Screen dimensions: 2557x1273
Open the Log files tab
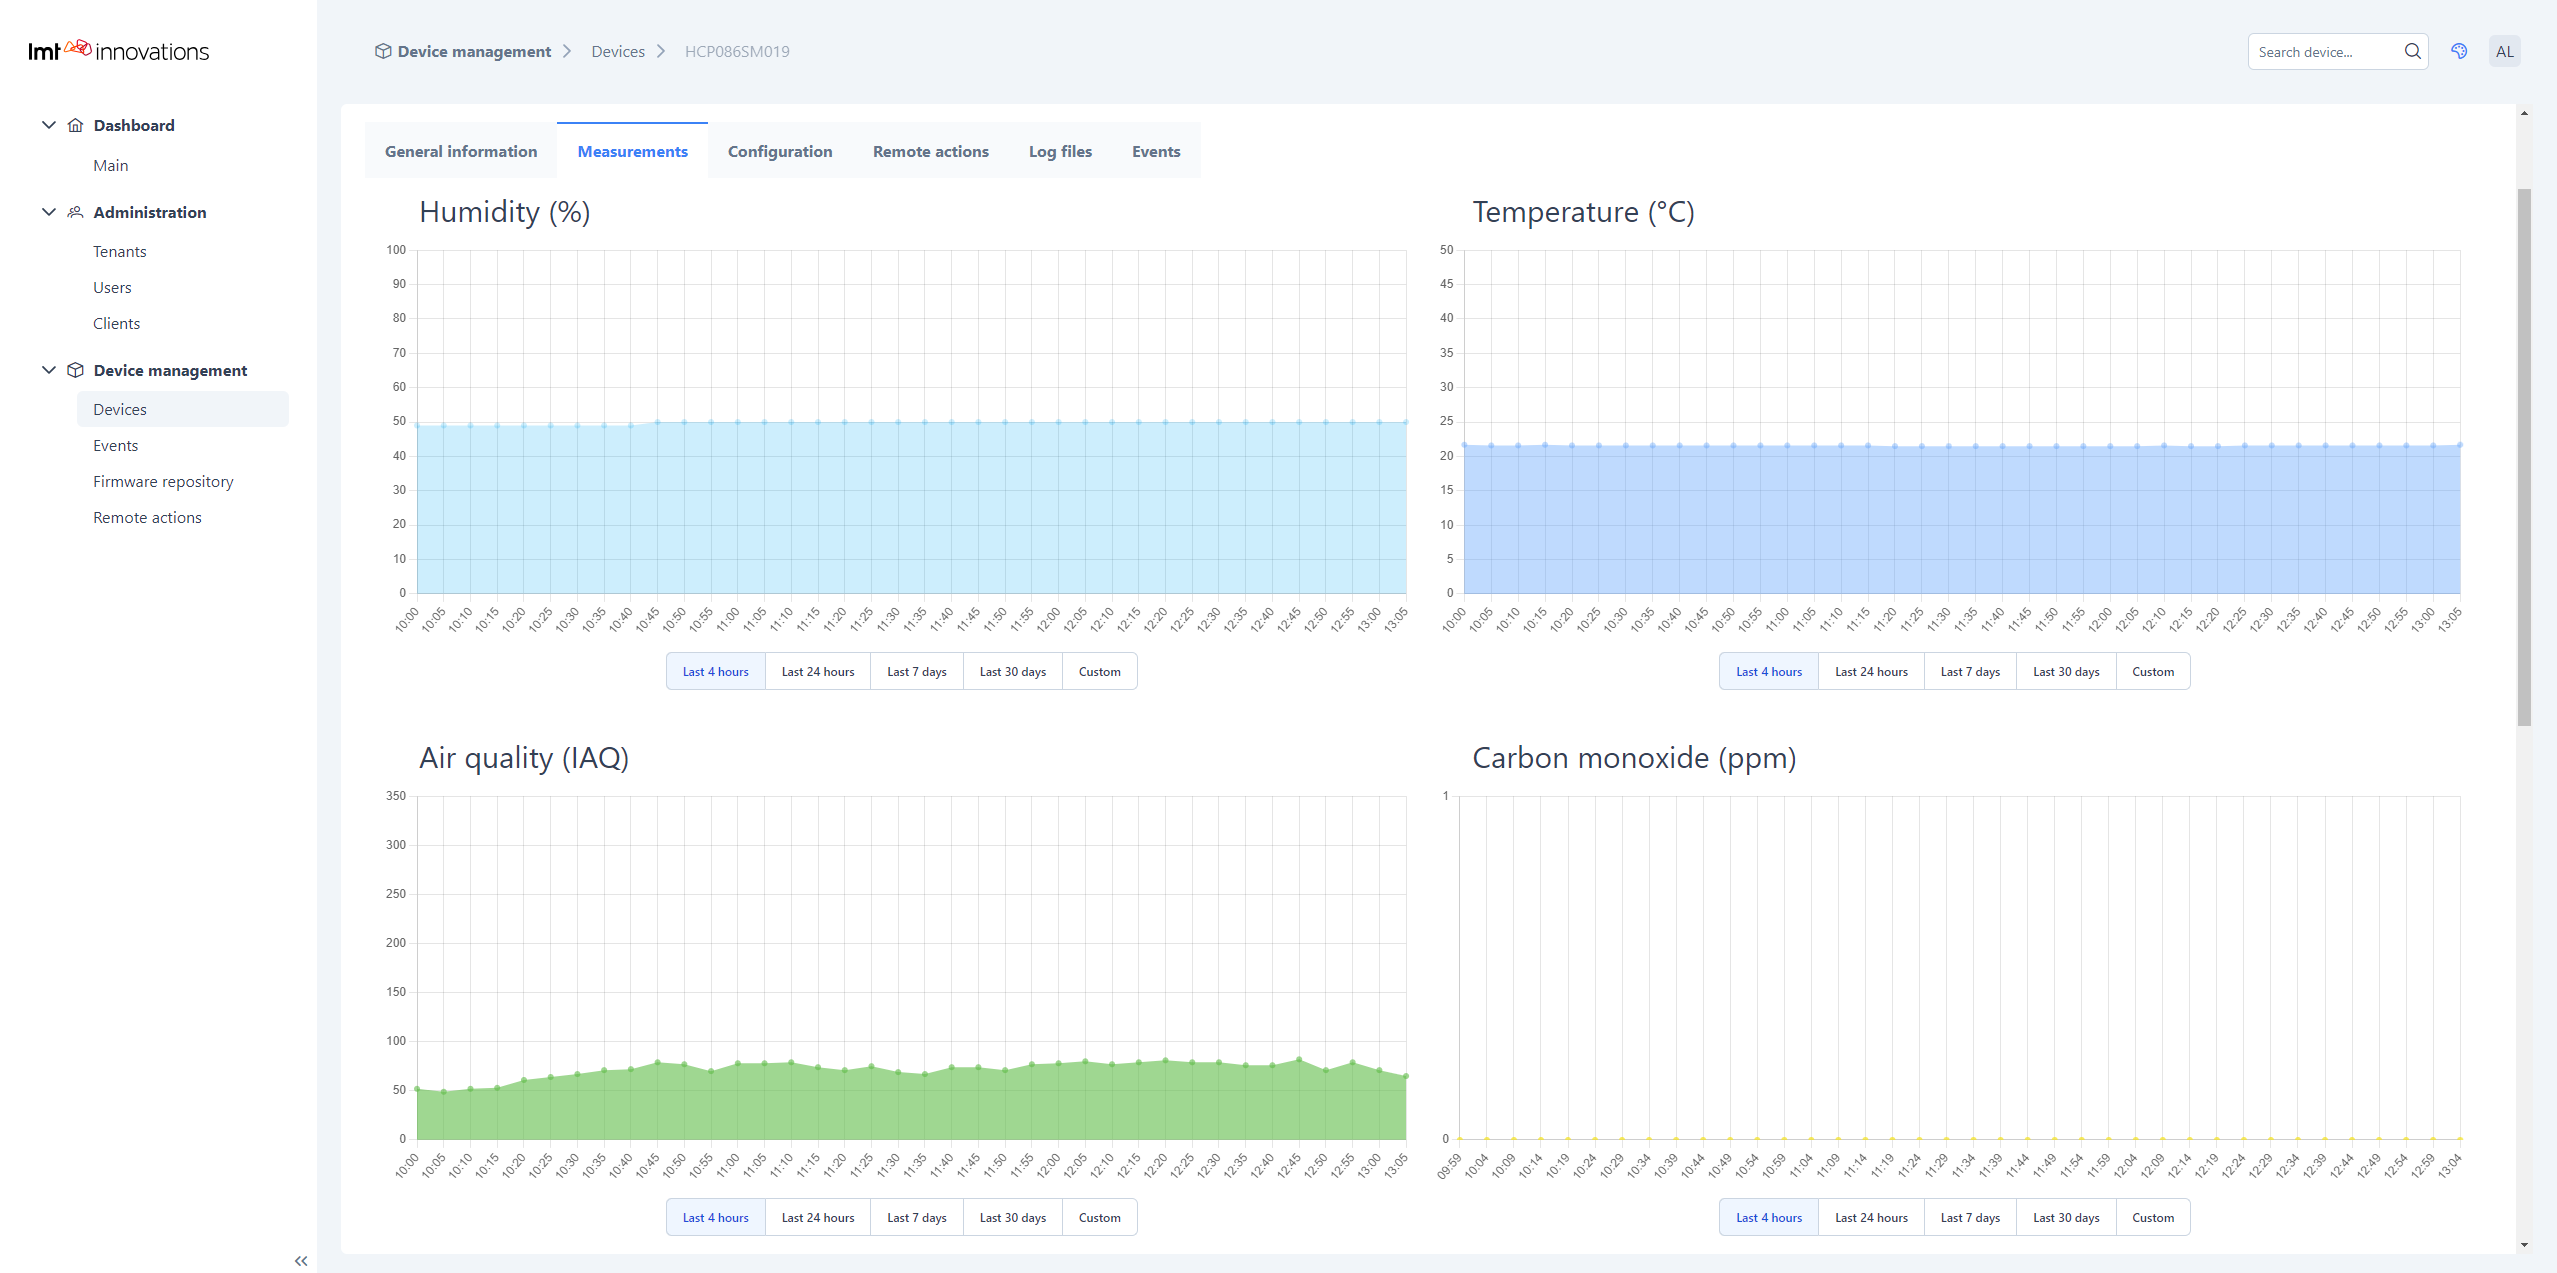[x=1059, y=151]
